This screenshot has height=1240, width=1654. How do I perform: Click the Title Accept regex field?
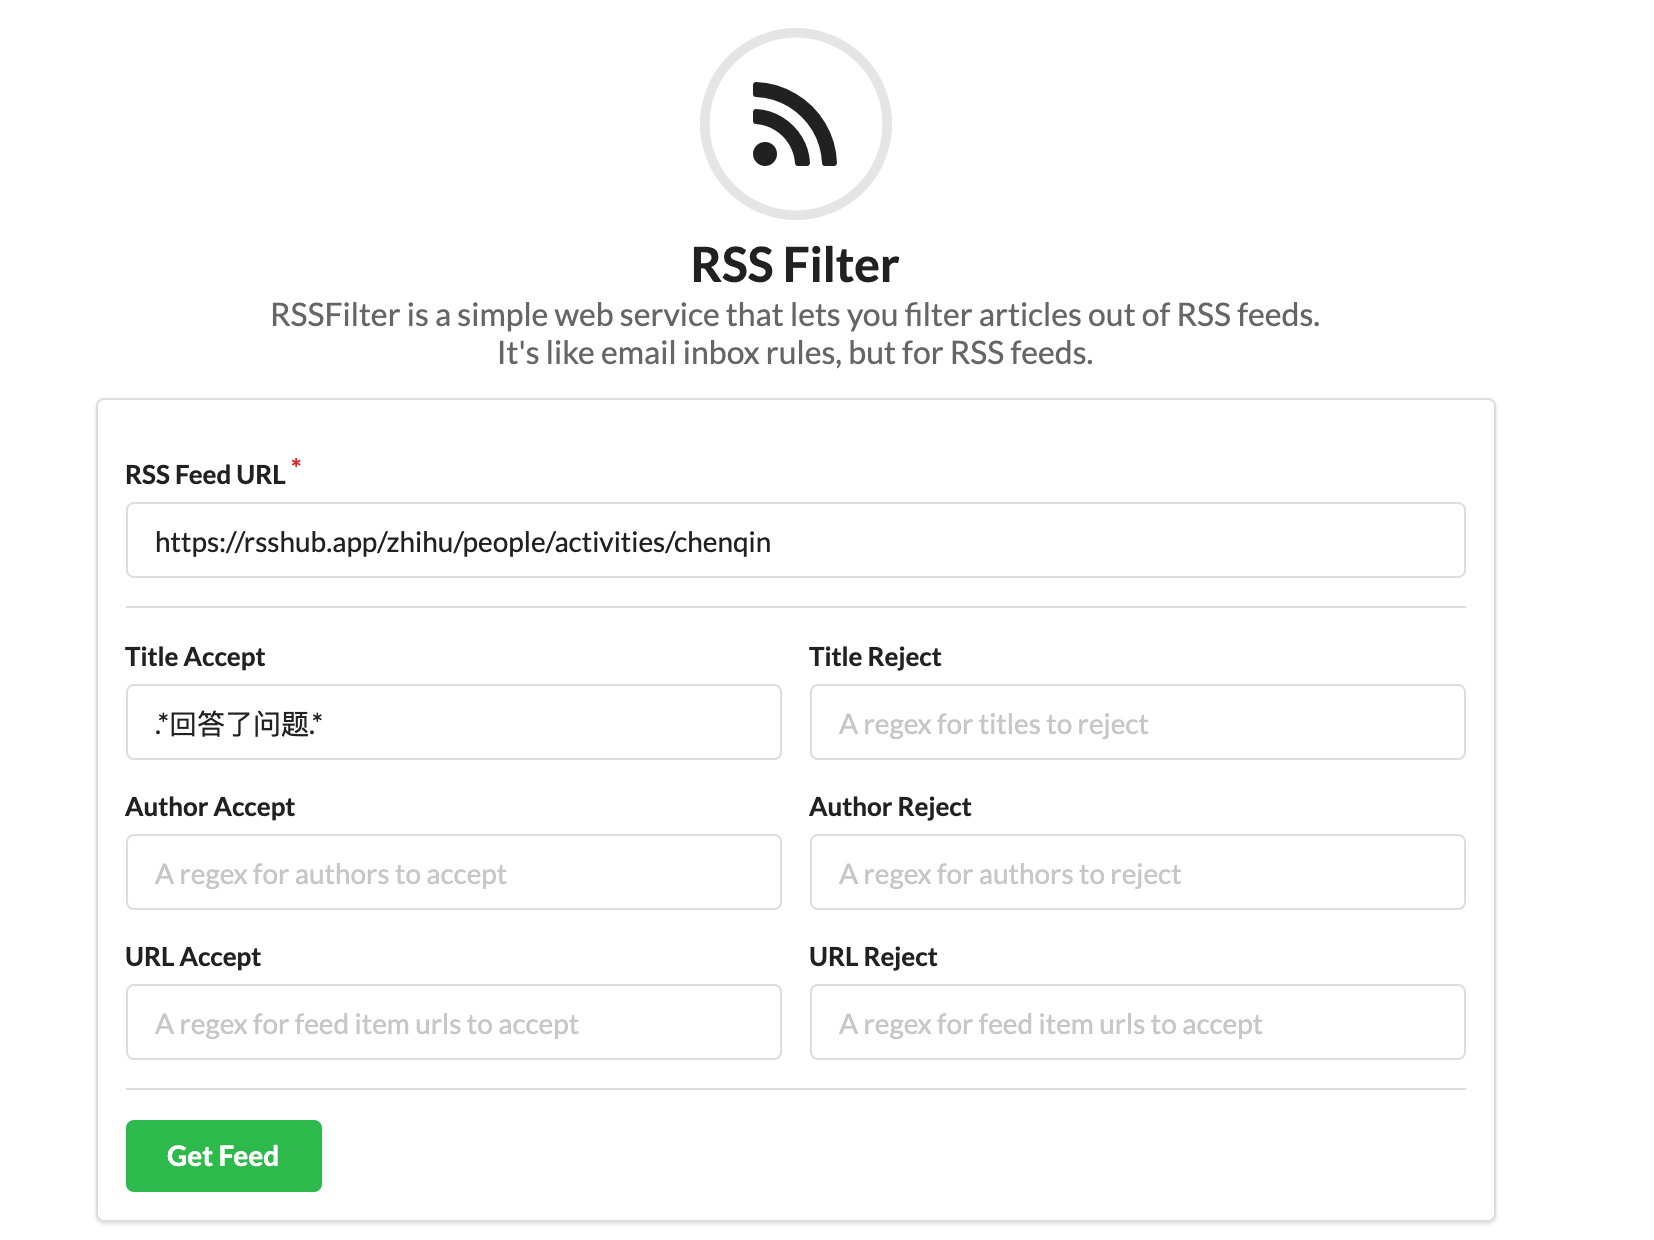click(x=453, y=722)
